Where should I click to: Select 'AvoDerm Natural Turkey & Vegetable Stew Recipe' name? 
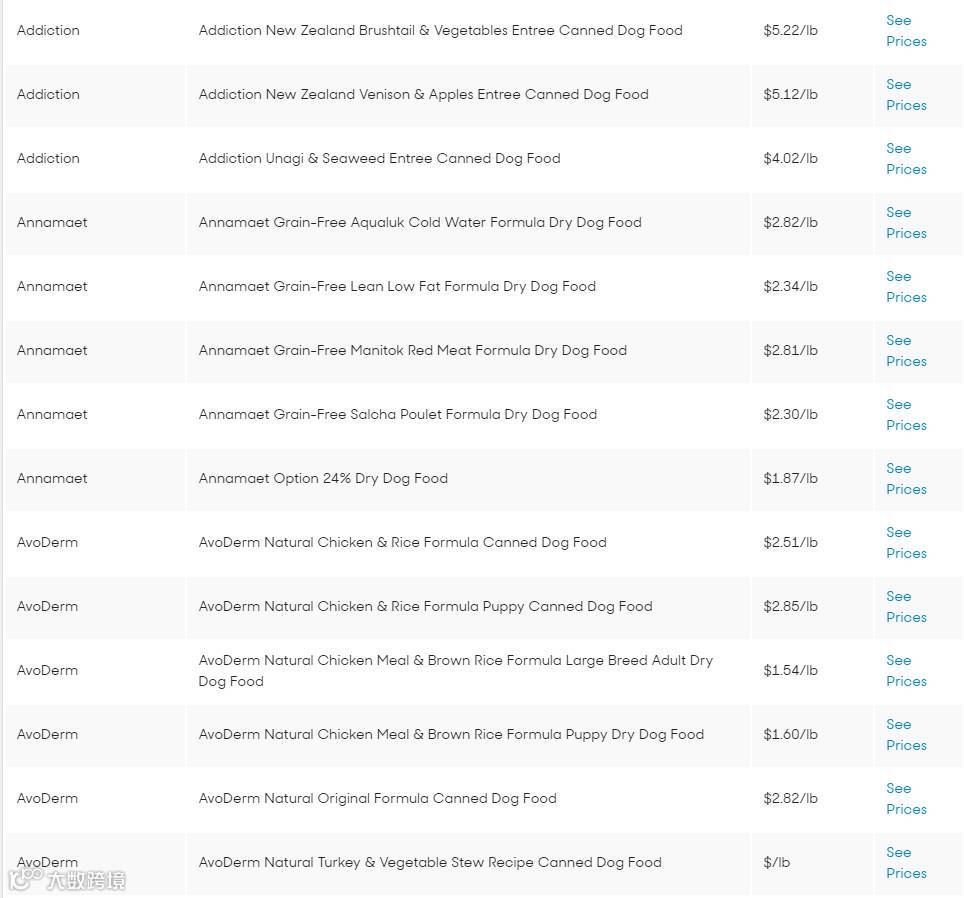(x=430, y=861)
